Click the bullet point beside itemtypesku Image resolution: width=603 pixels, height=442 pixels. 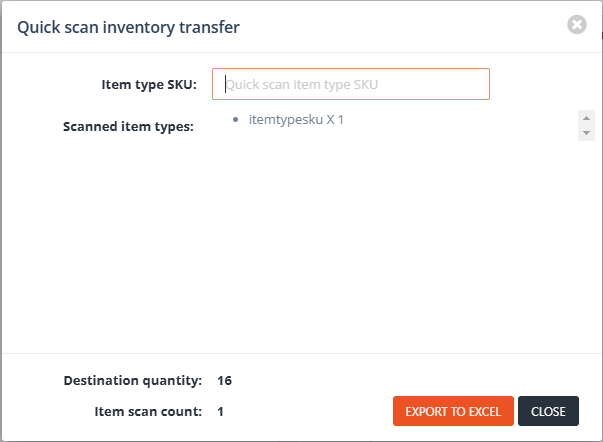coord(234,120)
